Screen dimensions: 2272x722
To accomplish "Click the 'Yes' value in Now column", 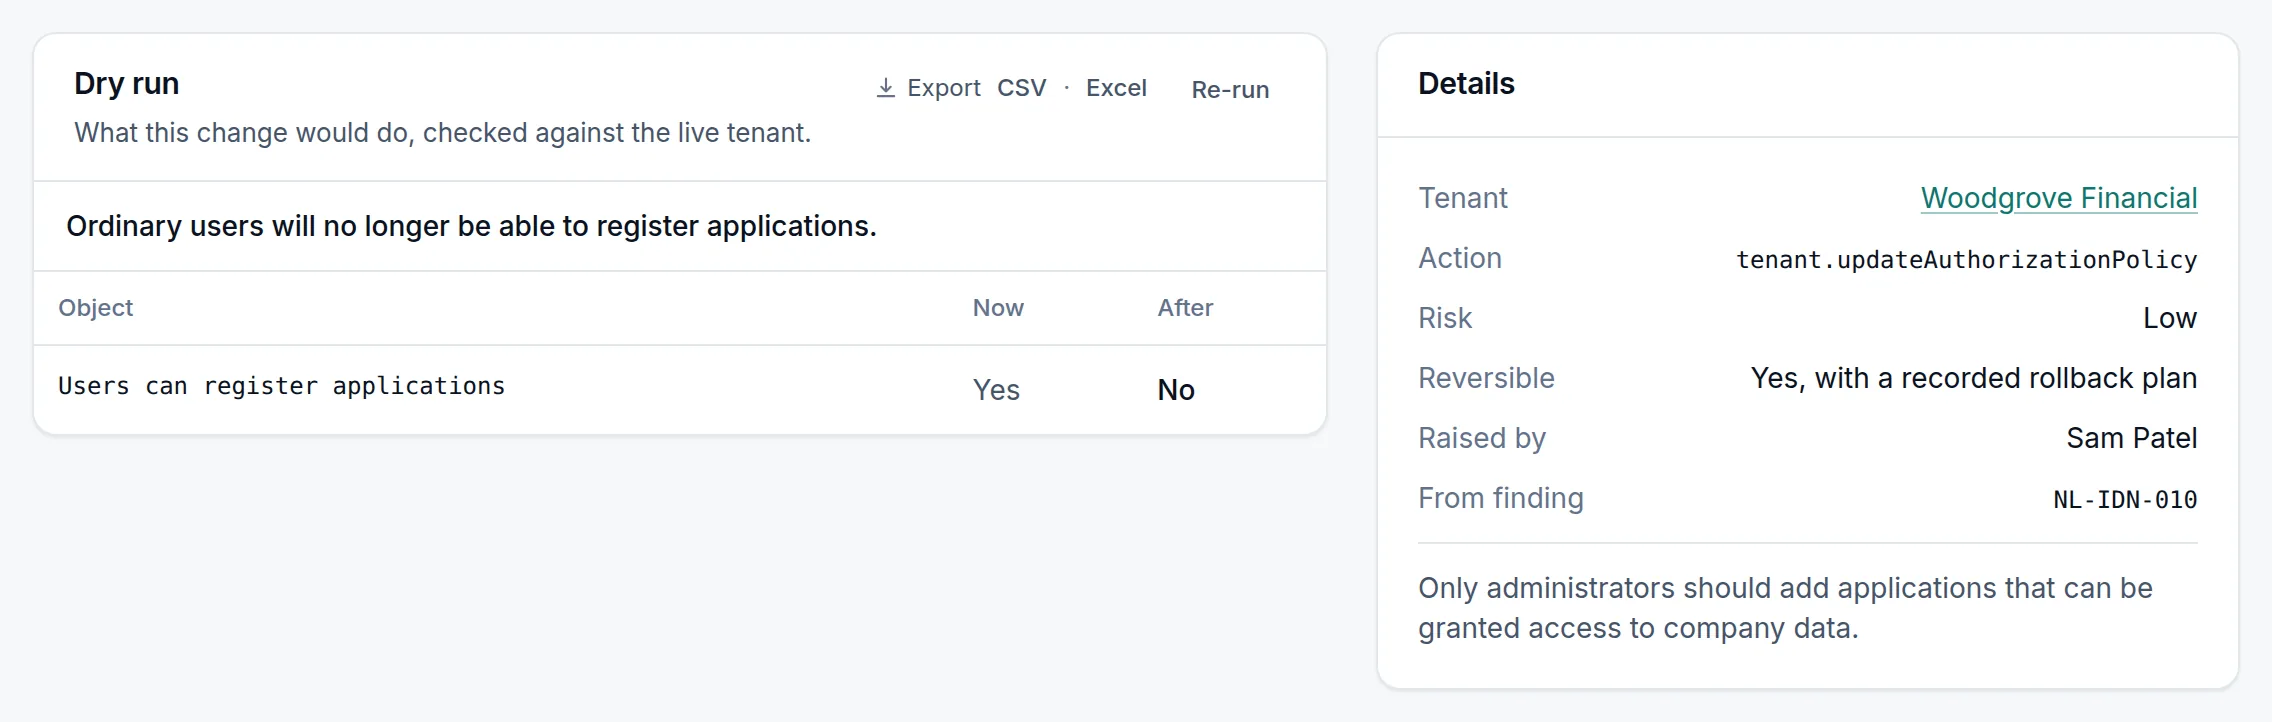I will (x=996, y=390).
